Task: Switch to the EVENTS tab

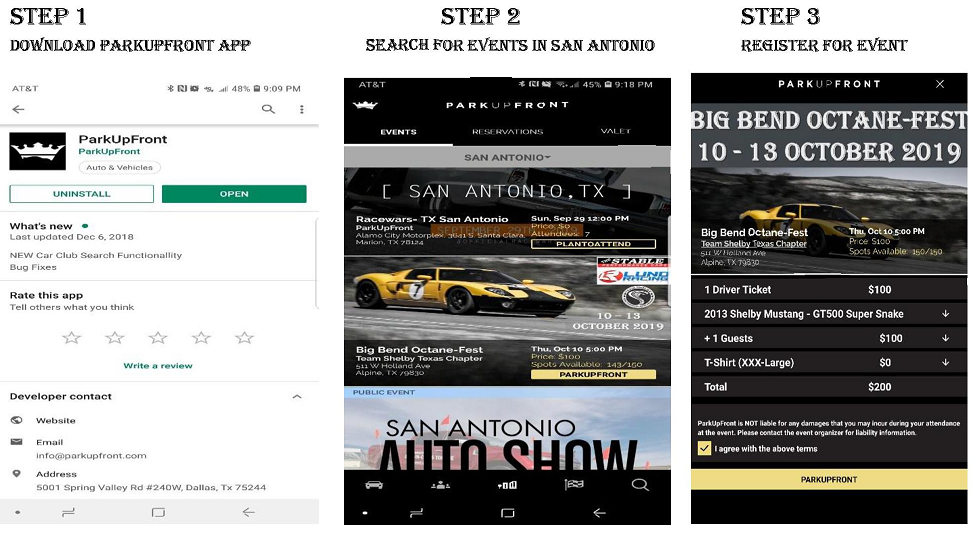Action: 398,132
